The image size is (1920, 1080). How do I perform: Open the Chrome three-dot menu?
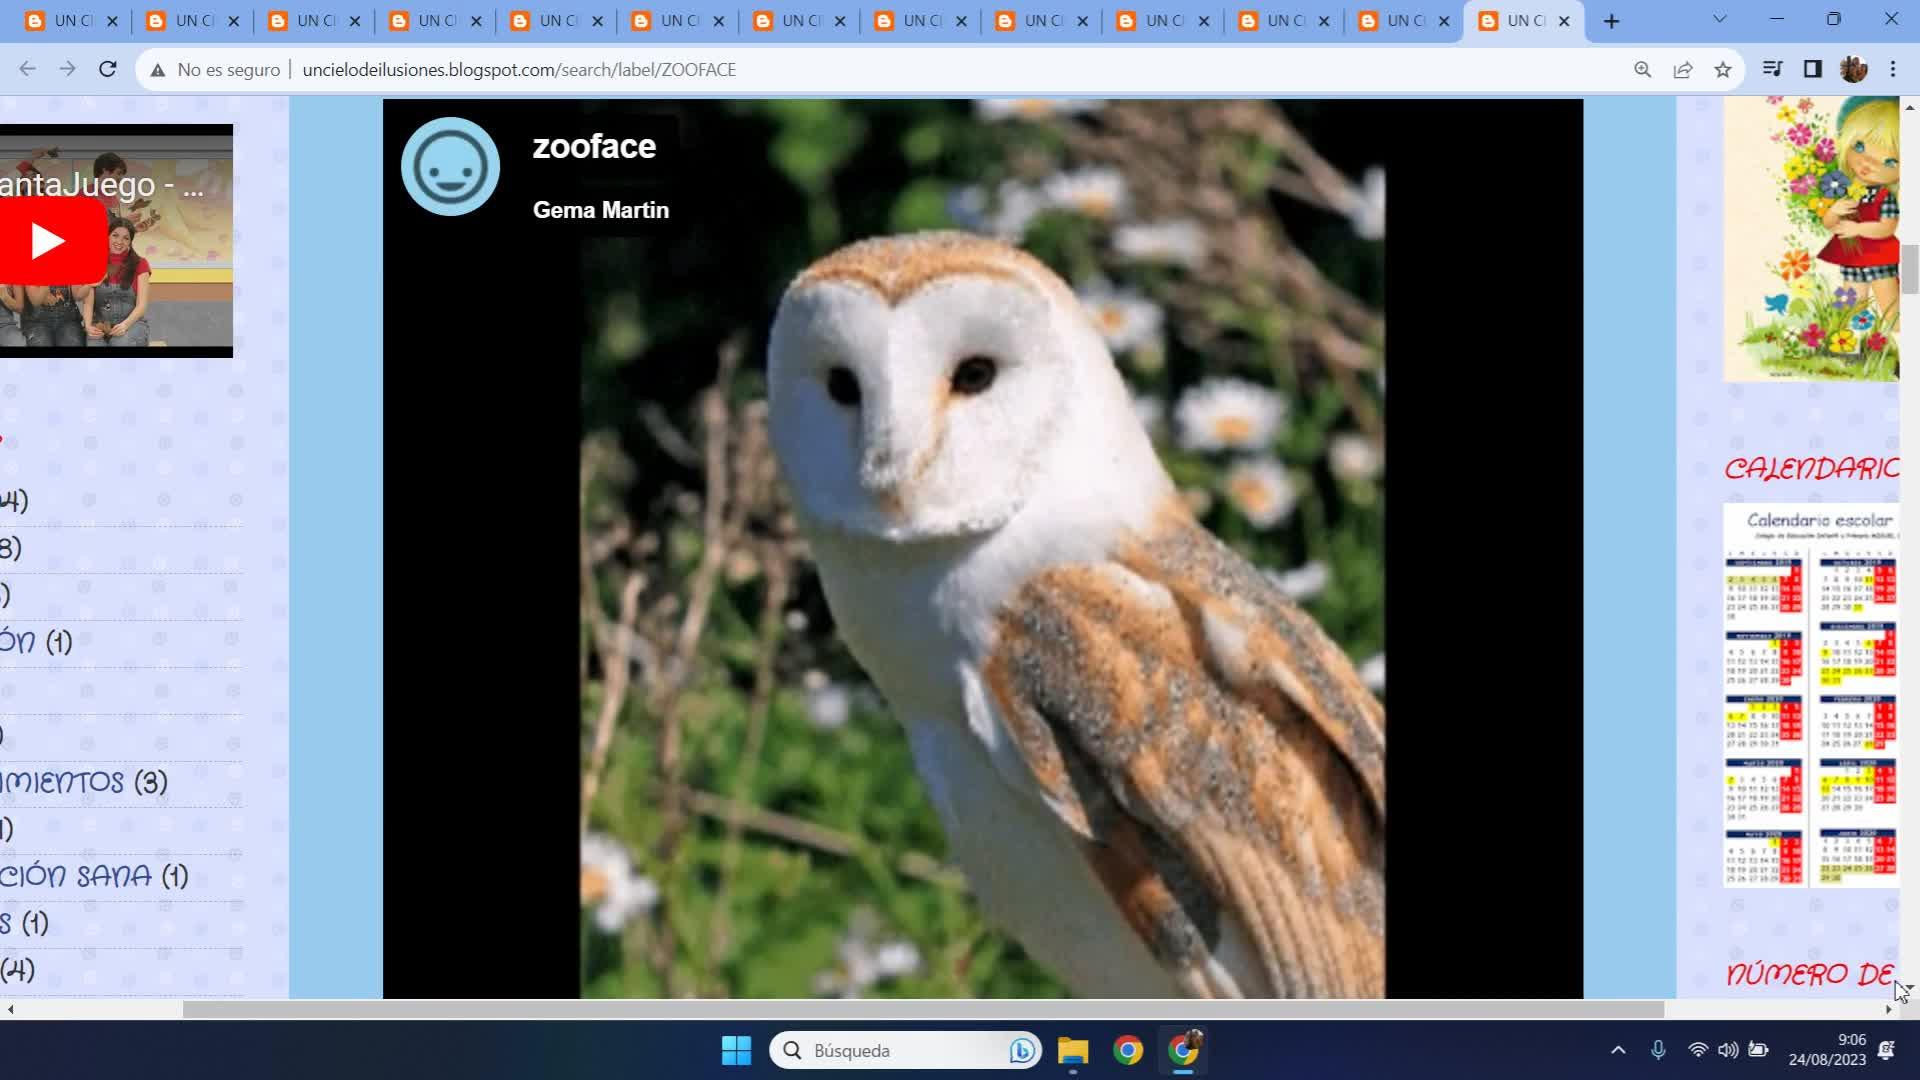click(1893, 69)
